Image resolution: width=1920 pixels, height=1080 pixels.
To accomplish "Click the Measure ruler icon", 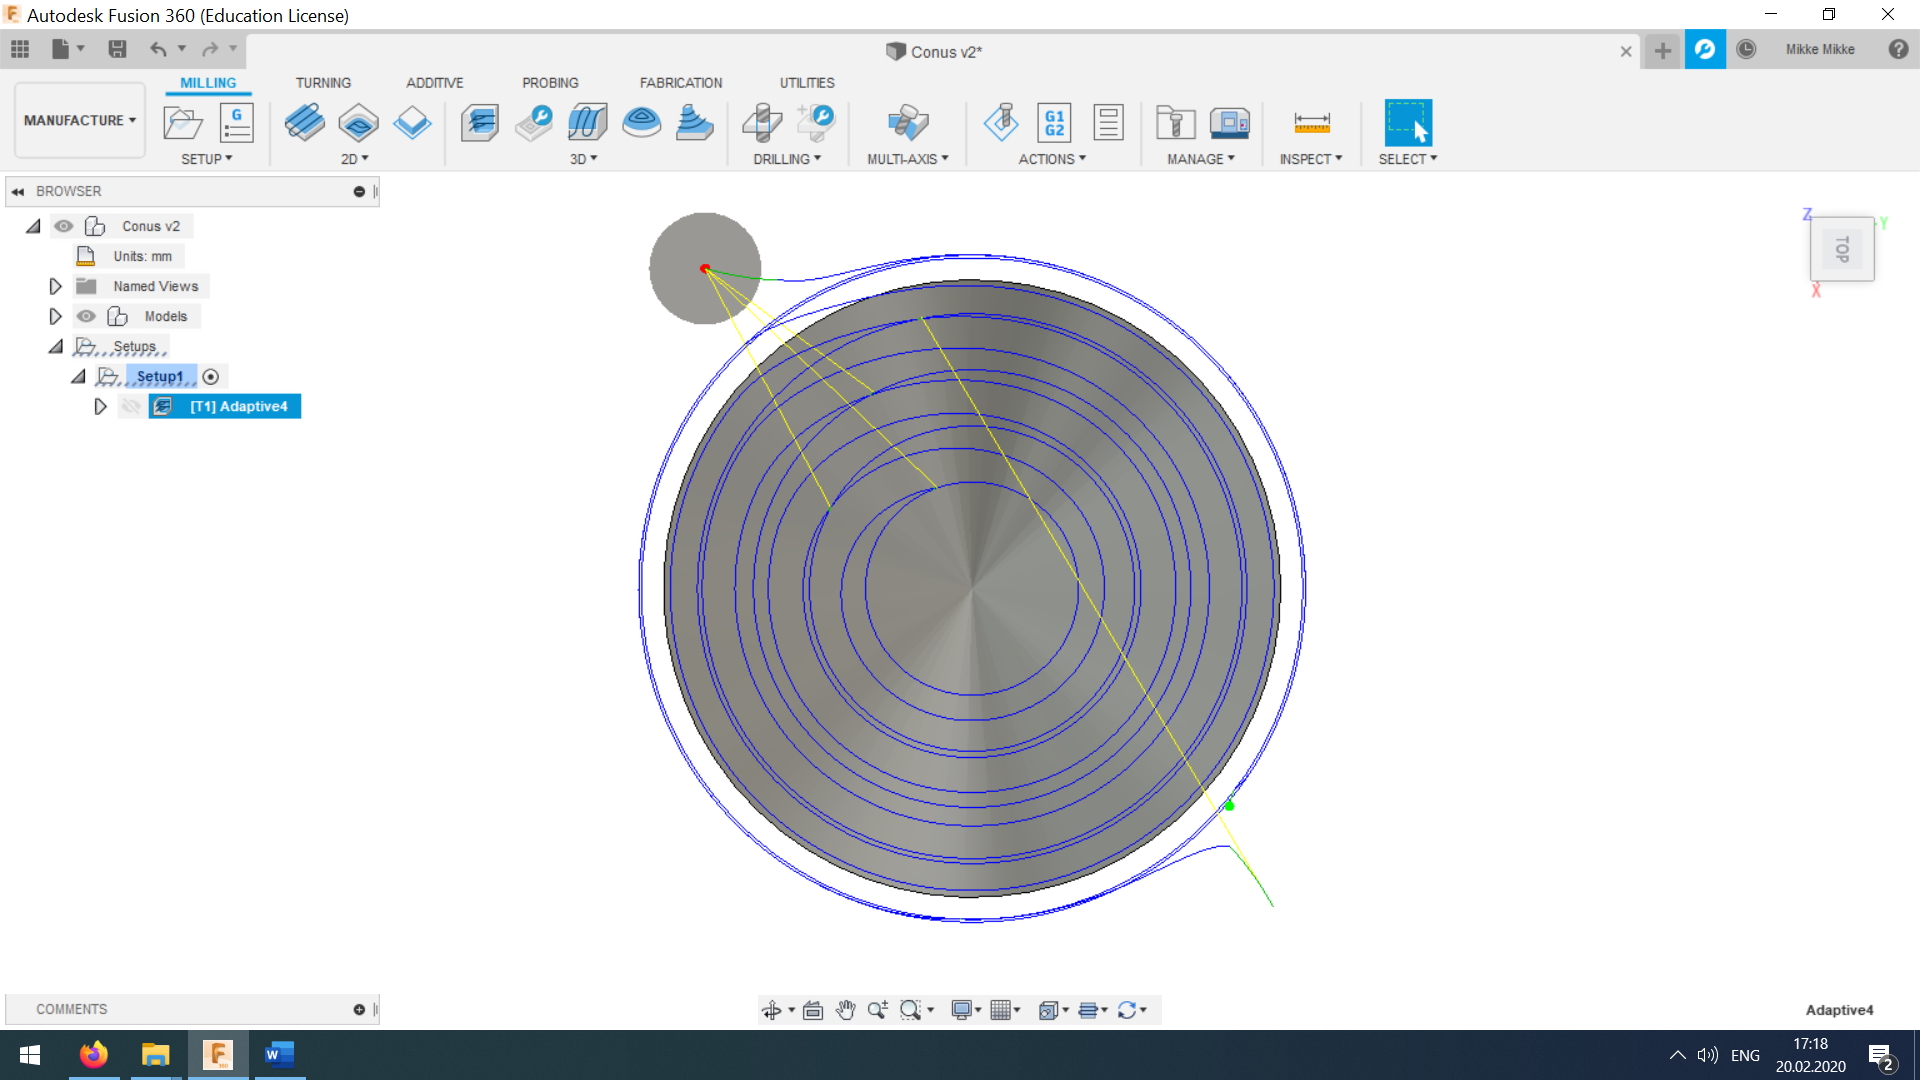I will pyautogui.click(x=1311, y=123).
